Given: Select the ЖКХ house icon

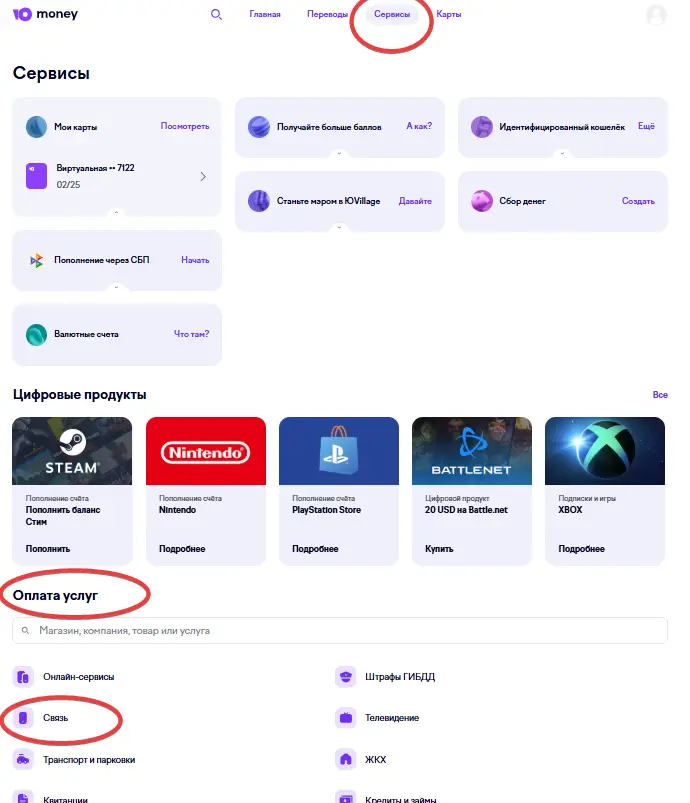Looking at the screenshot, I should point(346,760).
